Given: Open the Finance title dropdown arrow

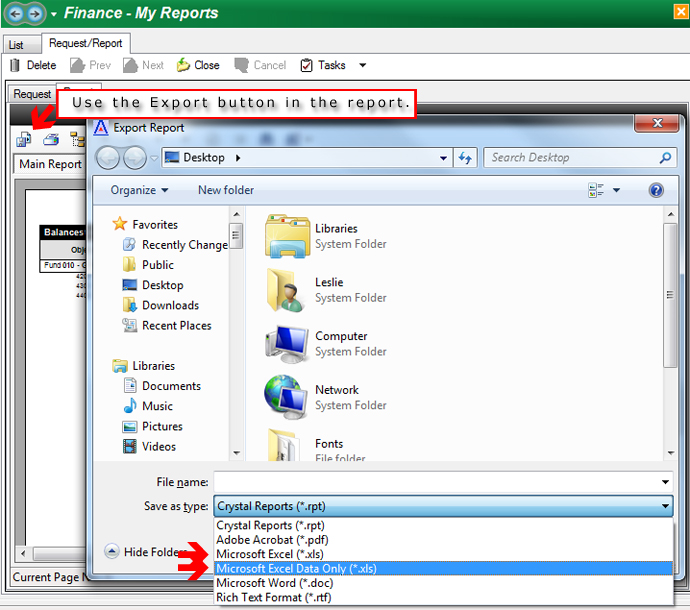Looking at the screenshot, I should click(x=54, y=14).
